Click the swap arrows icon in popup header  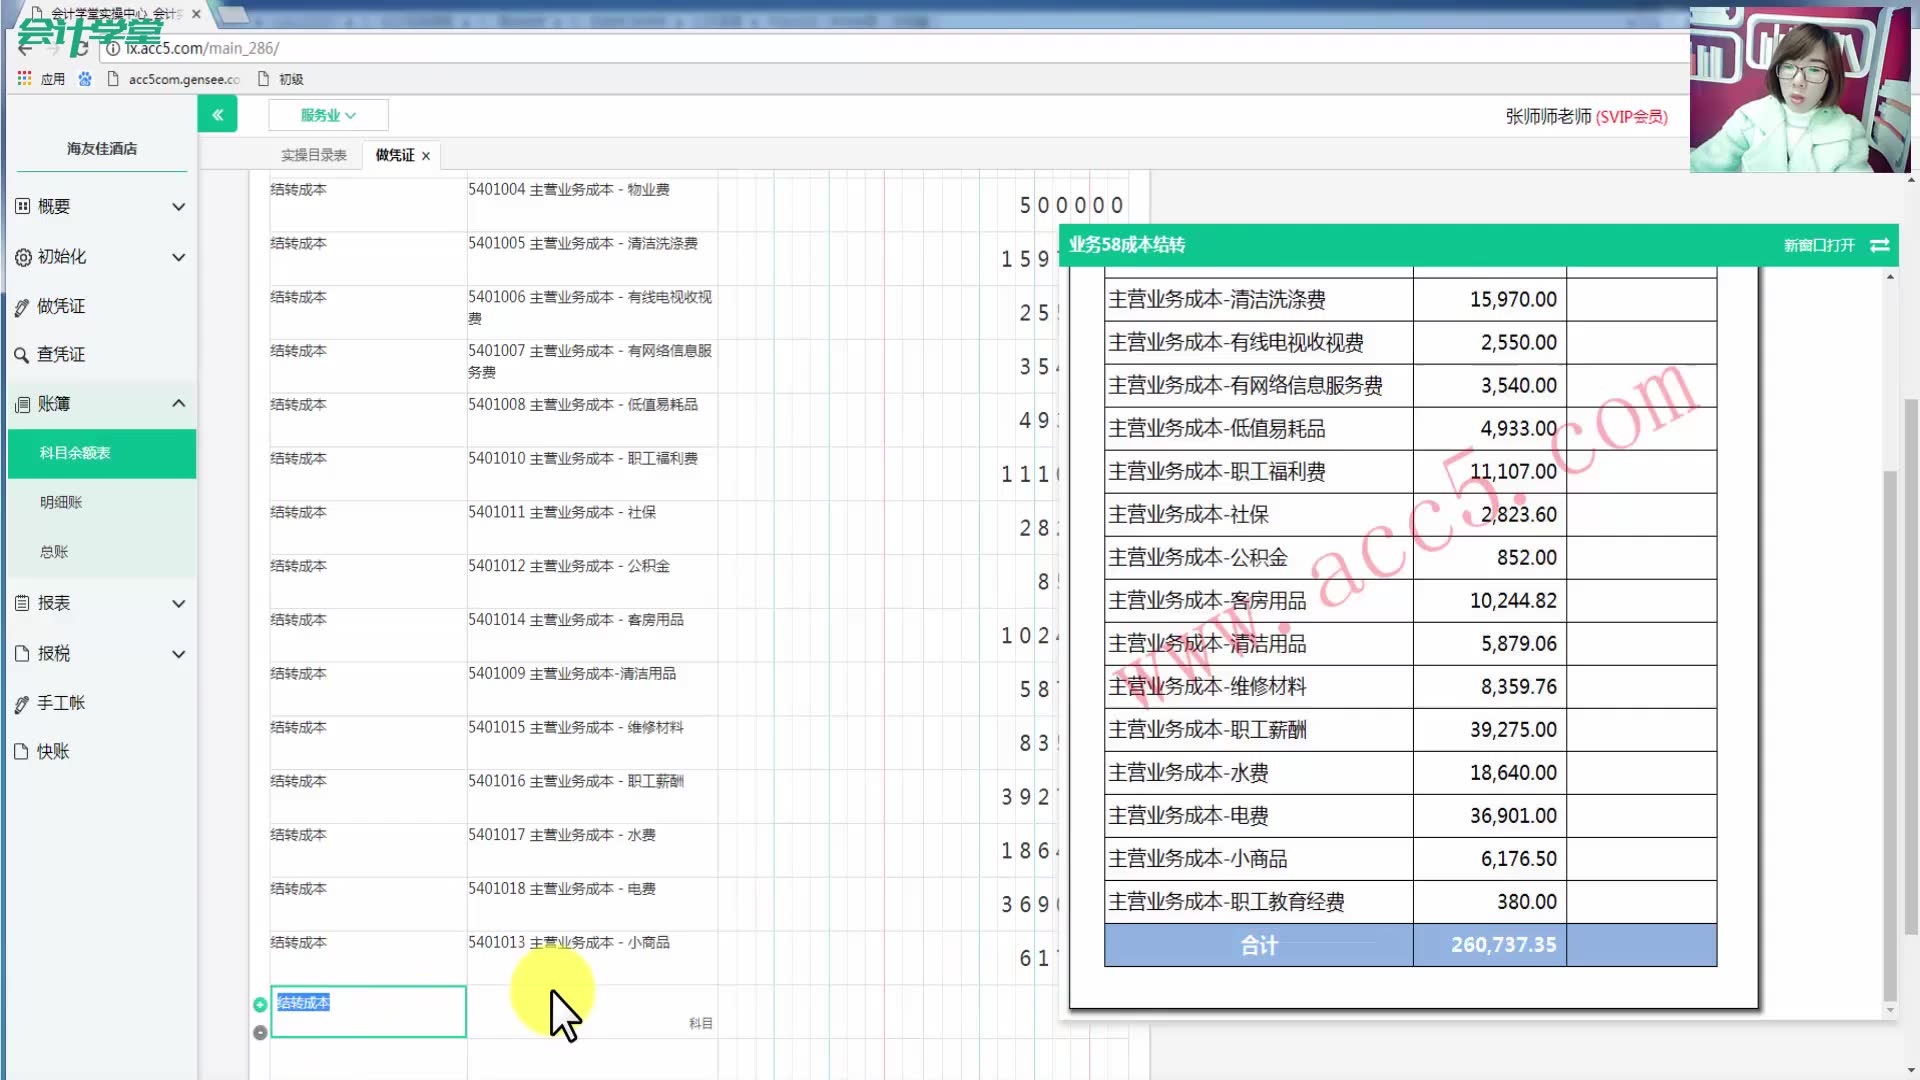pos(1879,245)
